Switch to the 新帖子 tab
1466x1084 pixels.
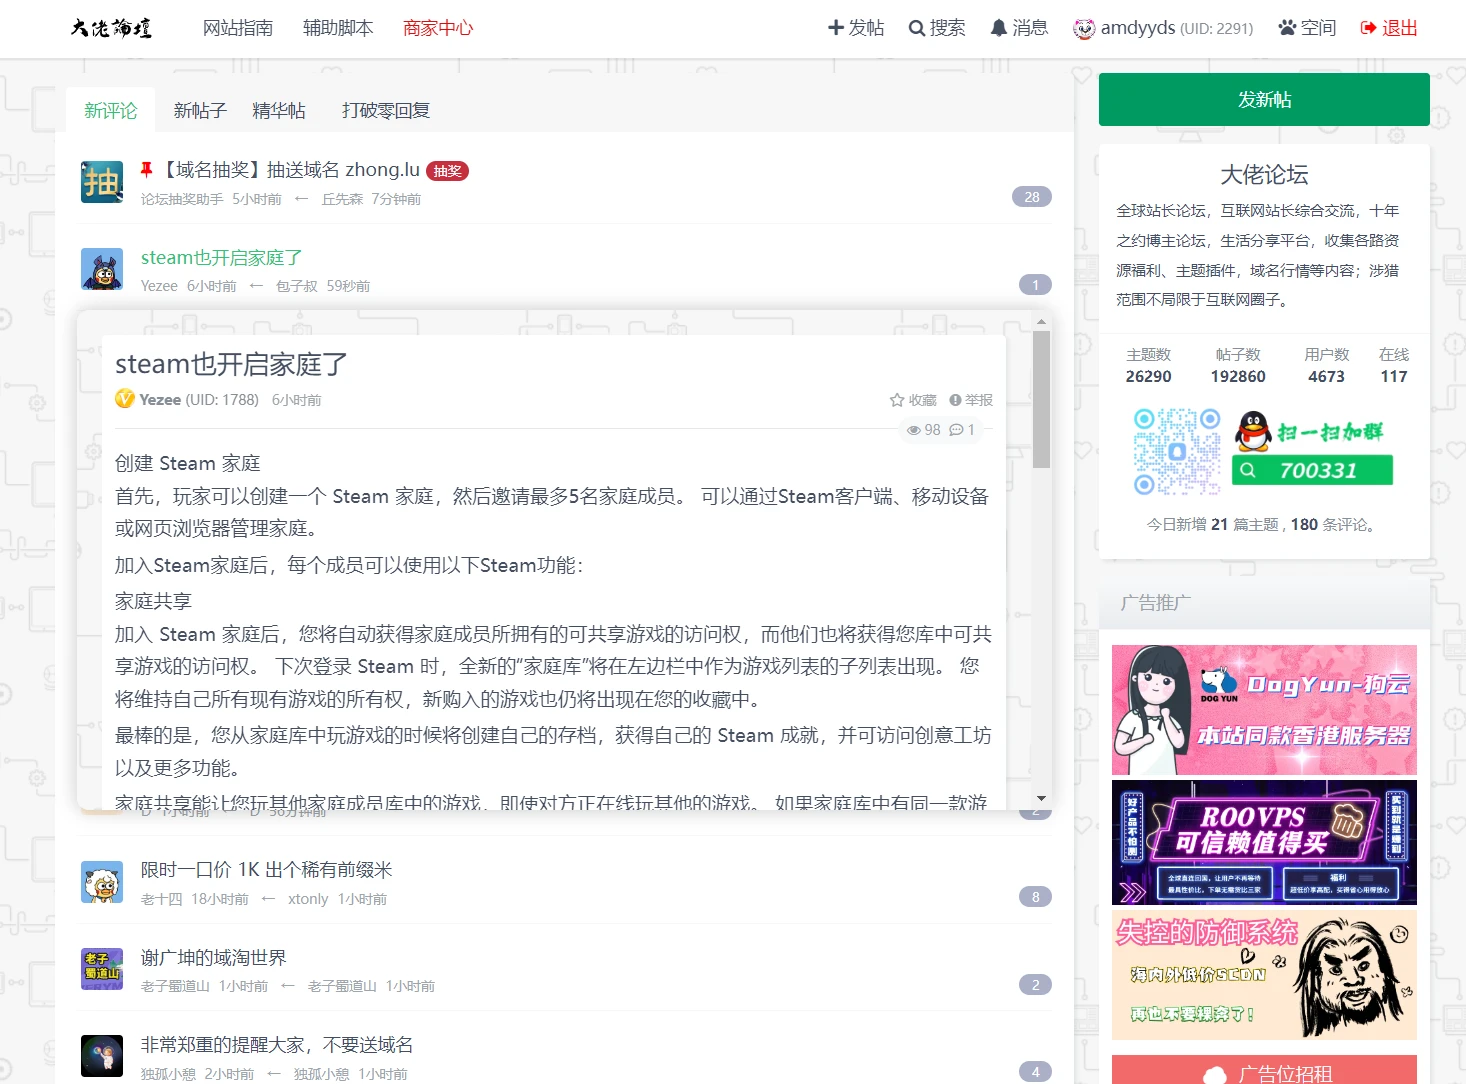pyautogui.click(x=200, y=110)
